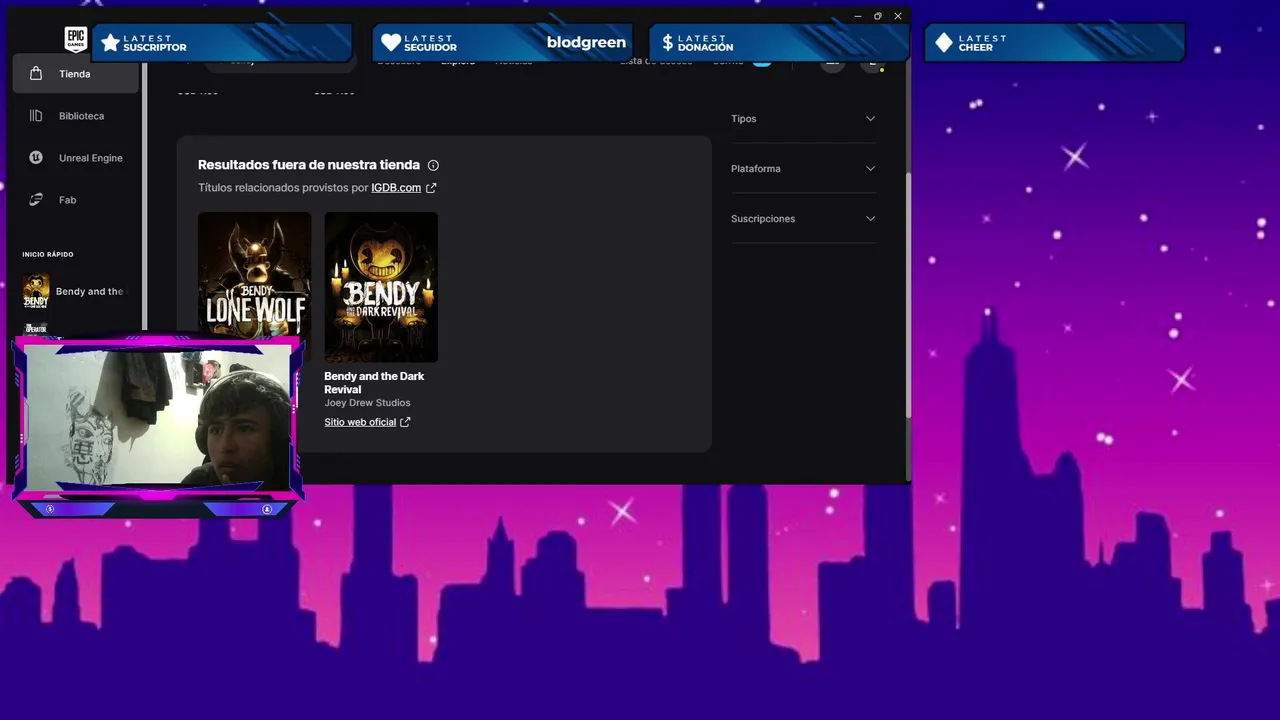Click the Unreal Engine logo icon
This screenshot has height=720, width=1280.
(x=36, y=158)
